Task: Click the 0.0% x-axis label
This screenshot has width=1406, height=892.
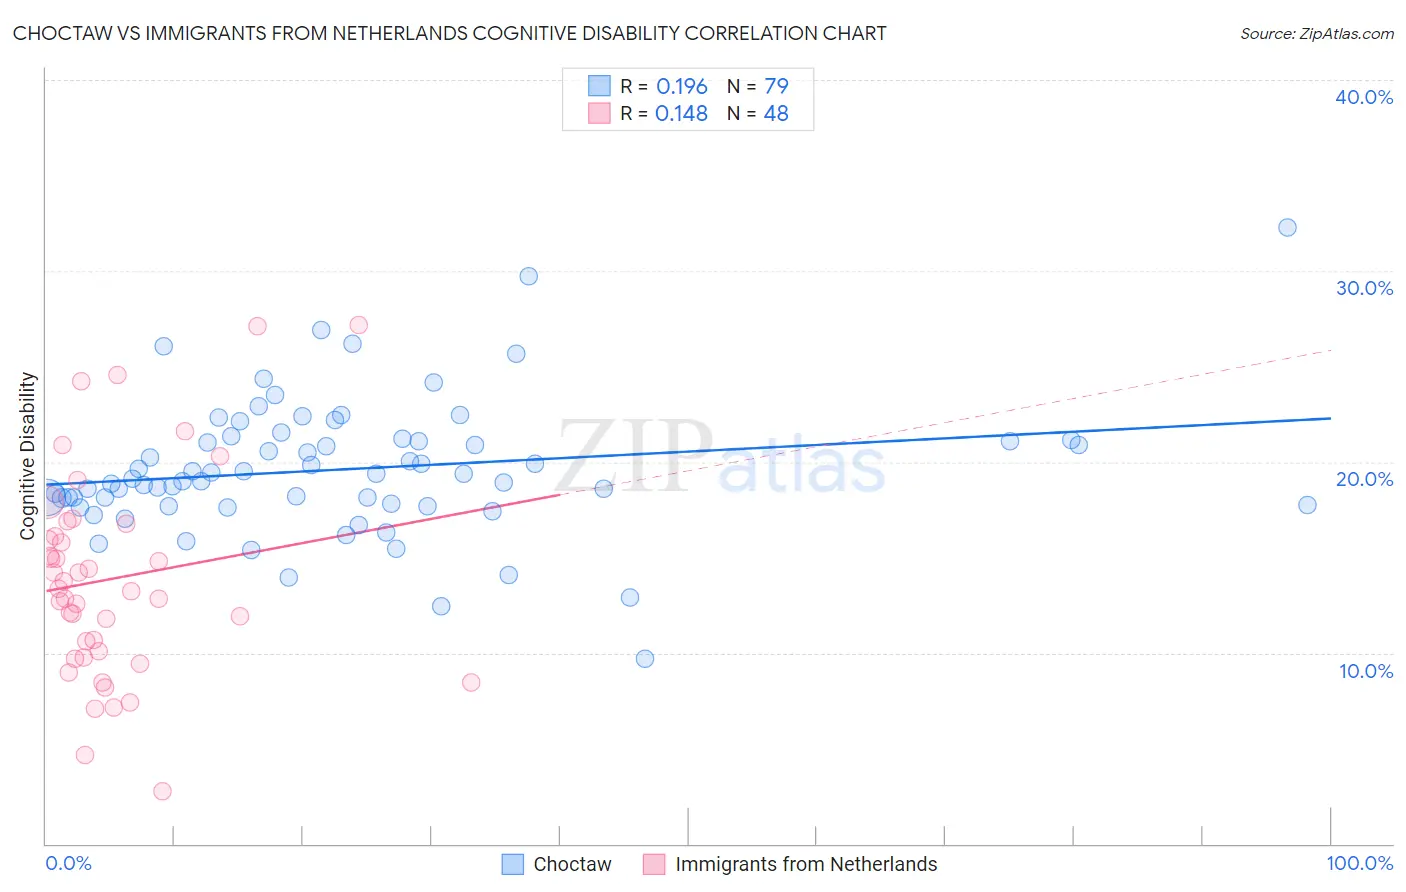Action: [68, 863]
